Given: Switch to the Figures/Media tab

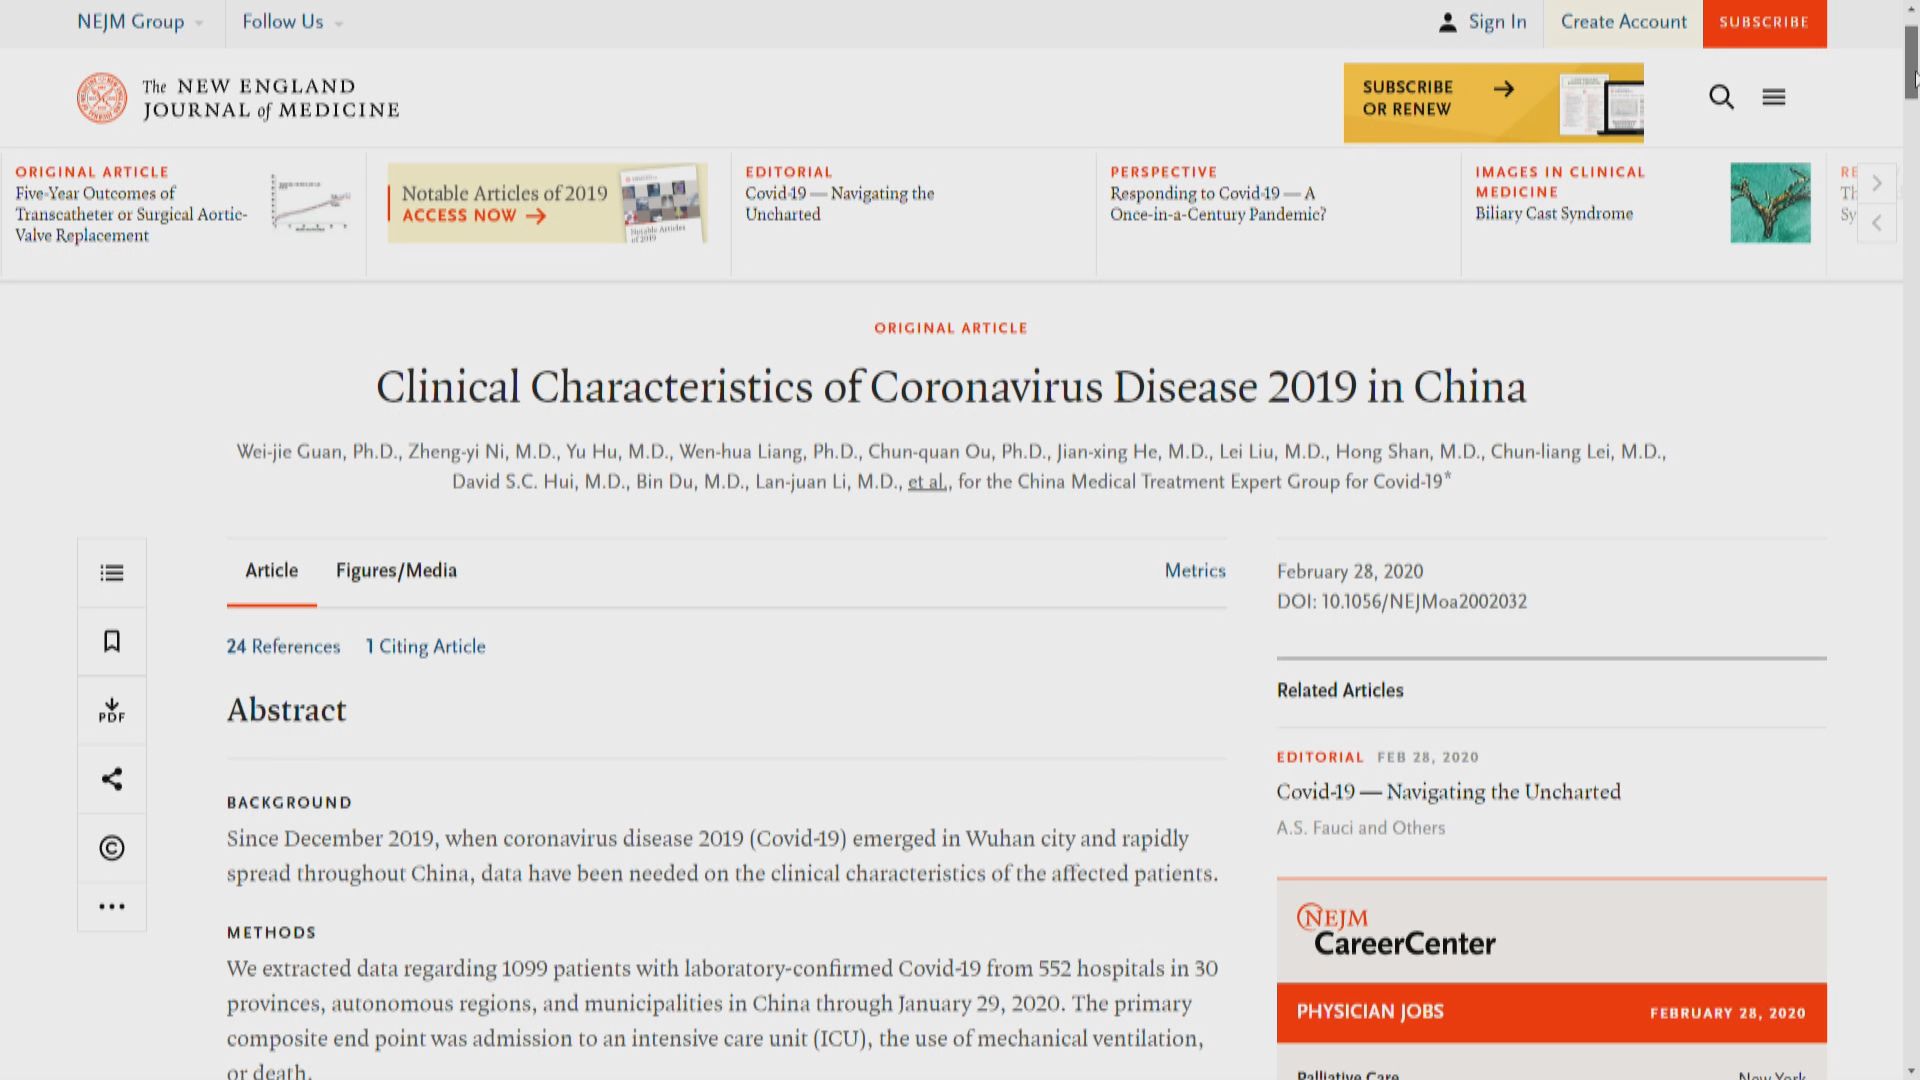Looking at the screenshot, I should click(x=396, y=571).
